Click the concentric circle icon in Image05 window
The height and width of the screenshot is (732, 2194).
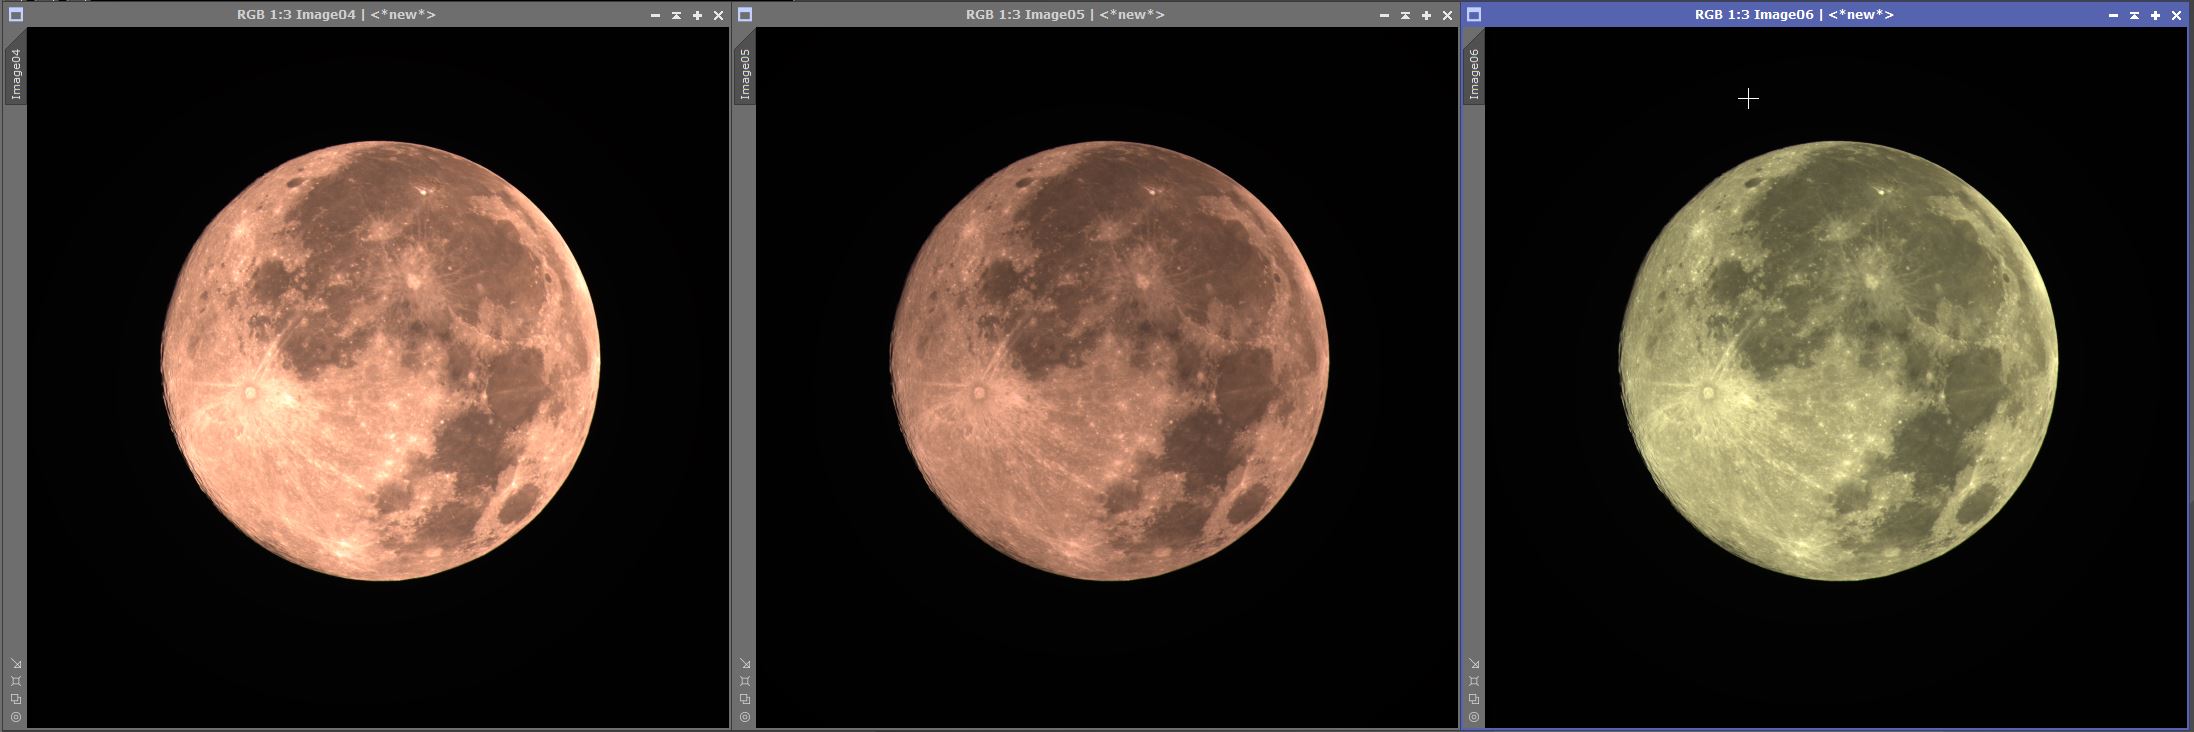click(745, 717)
